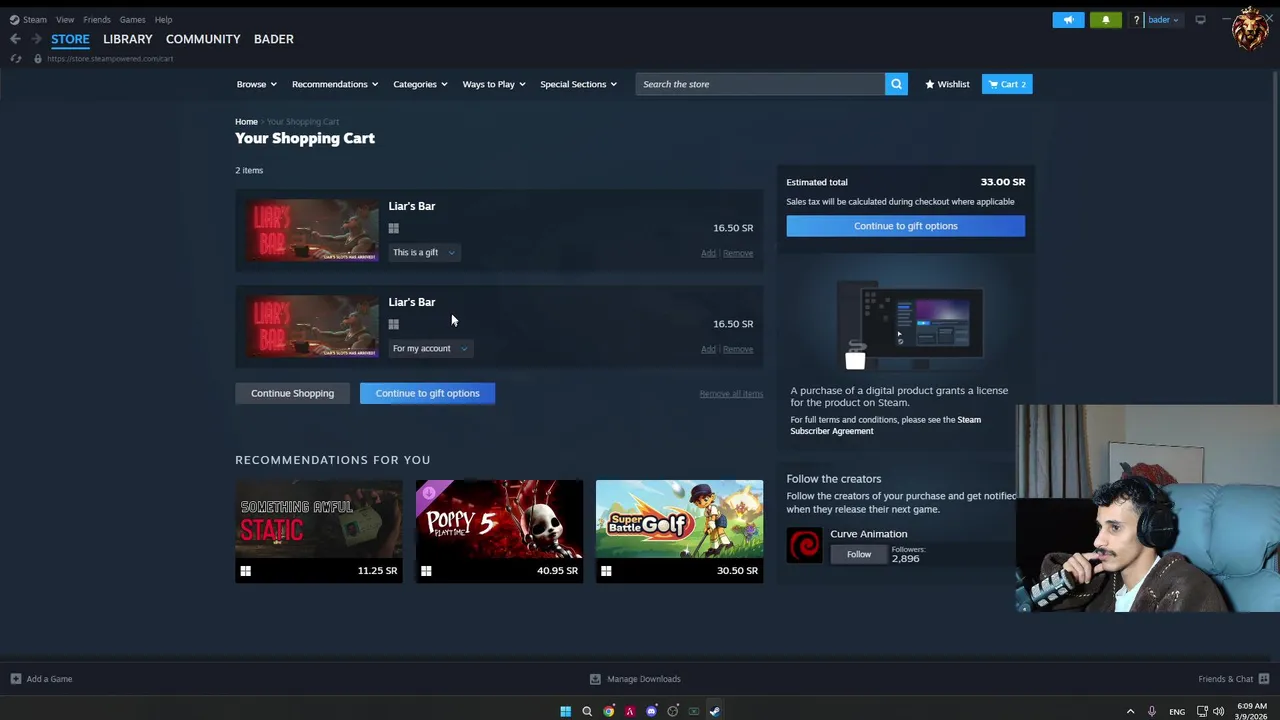
Task: Click the Steam taskbar icon
Action: click(x=714, y=711)
